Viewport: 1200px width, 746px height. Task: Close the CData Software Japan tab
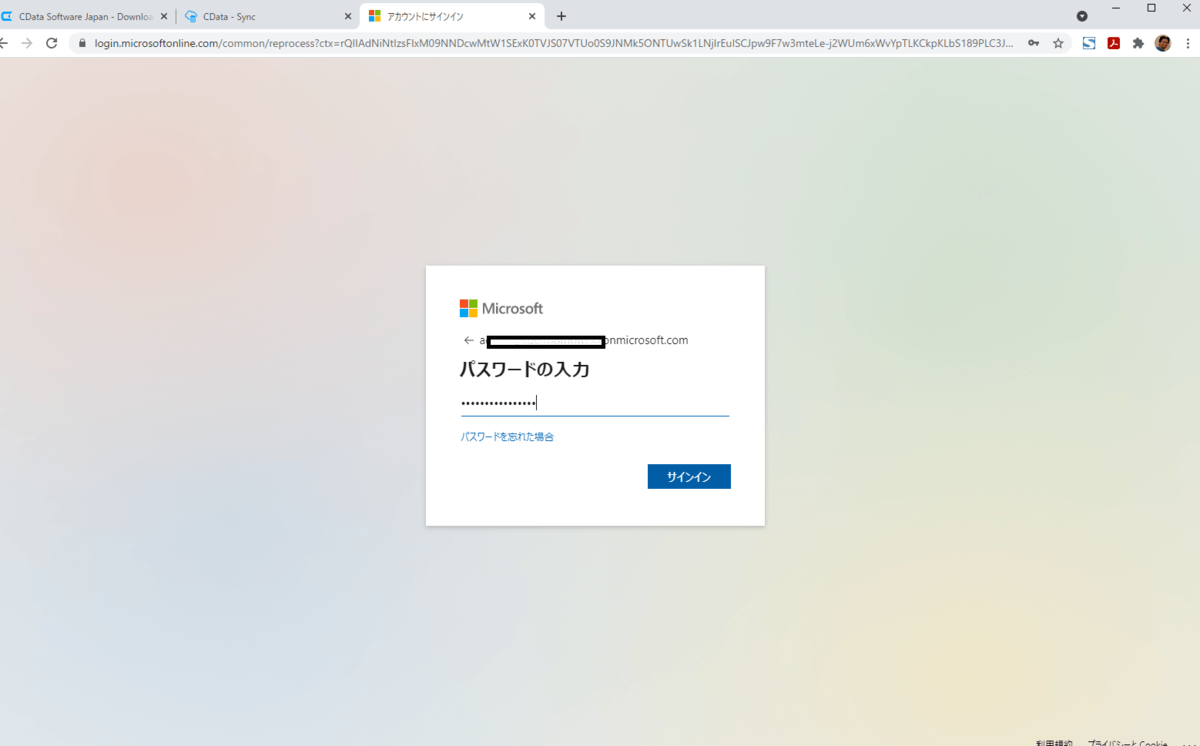tap(164, 16)
